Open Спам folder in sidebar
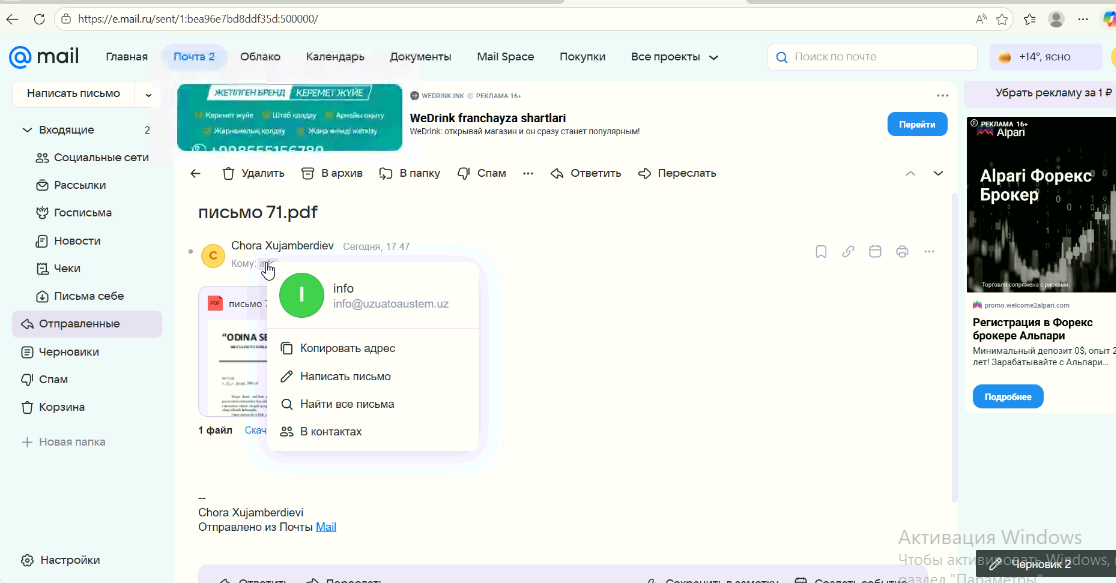Viewport: 1116px width, 583px height. [44, 379]
